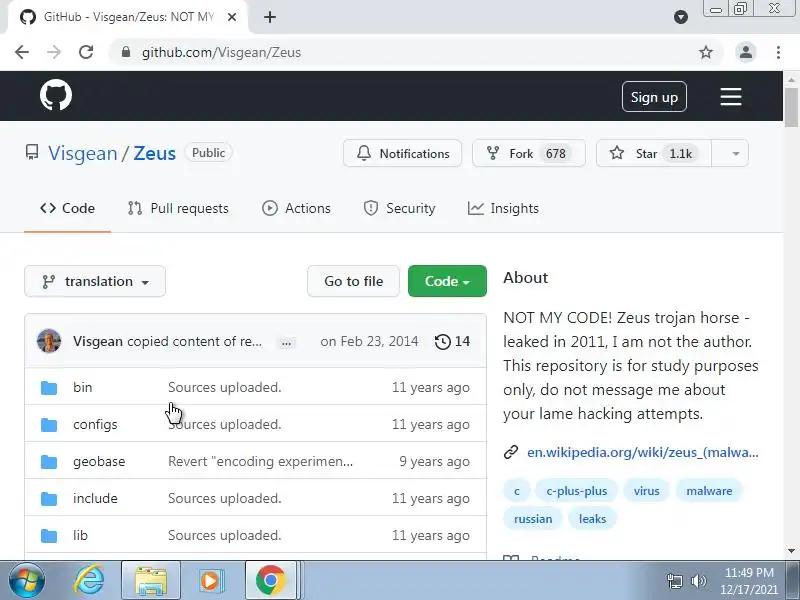Open the en.wikipedia.org zeus link

642,453
